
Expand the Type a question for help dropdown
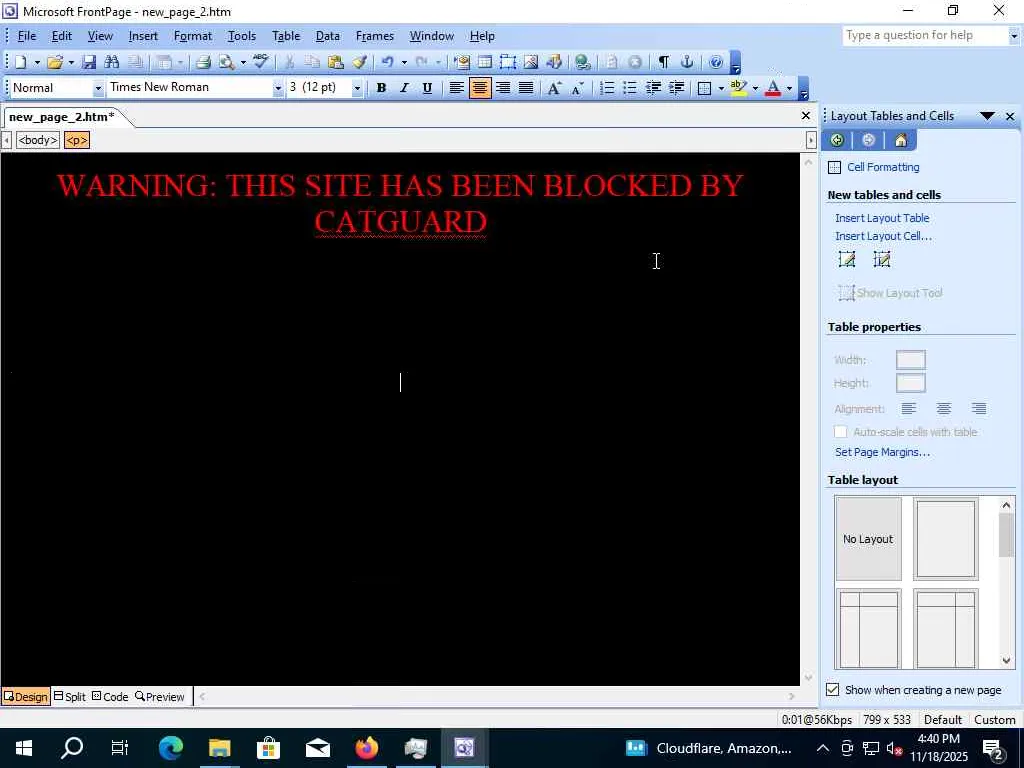pyautogui.click(x=1014, y=36)
